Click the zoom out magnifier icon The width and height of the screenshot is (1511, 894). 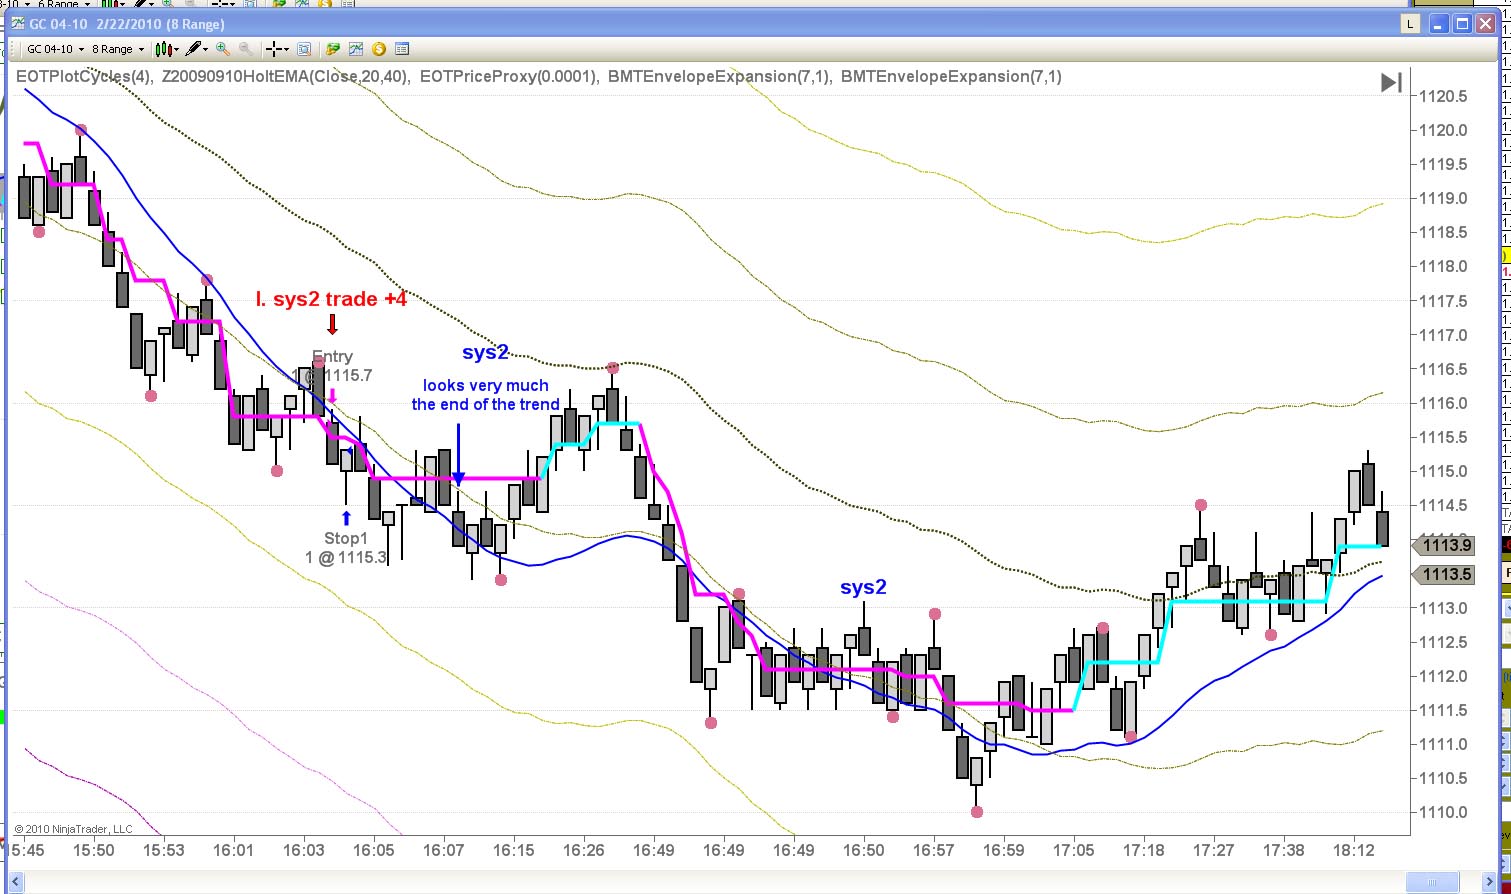coord(245,48)
